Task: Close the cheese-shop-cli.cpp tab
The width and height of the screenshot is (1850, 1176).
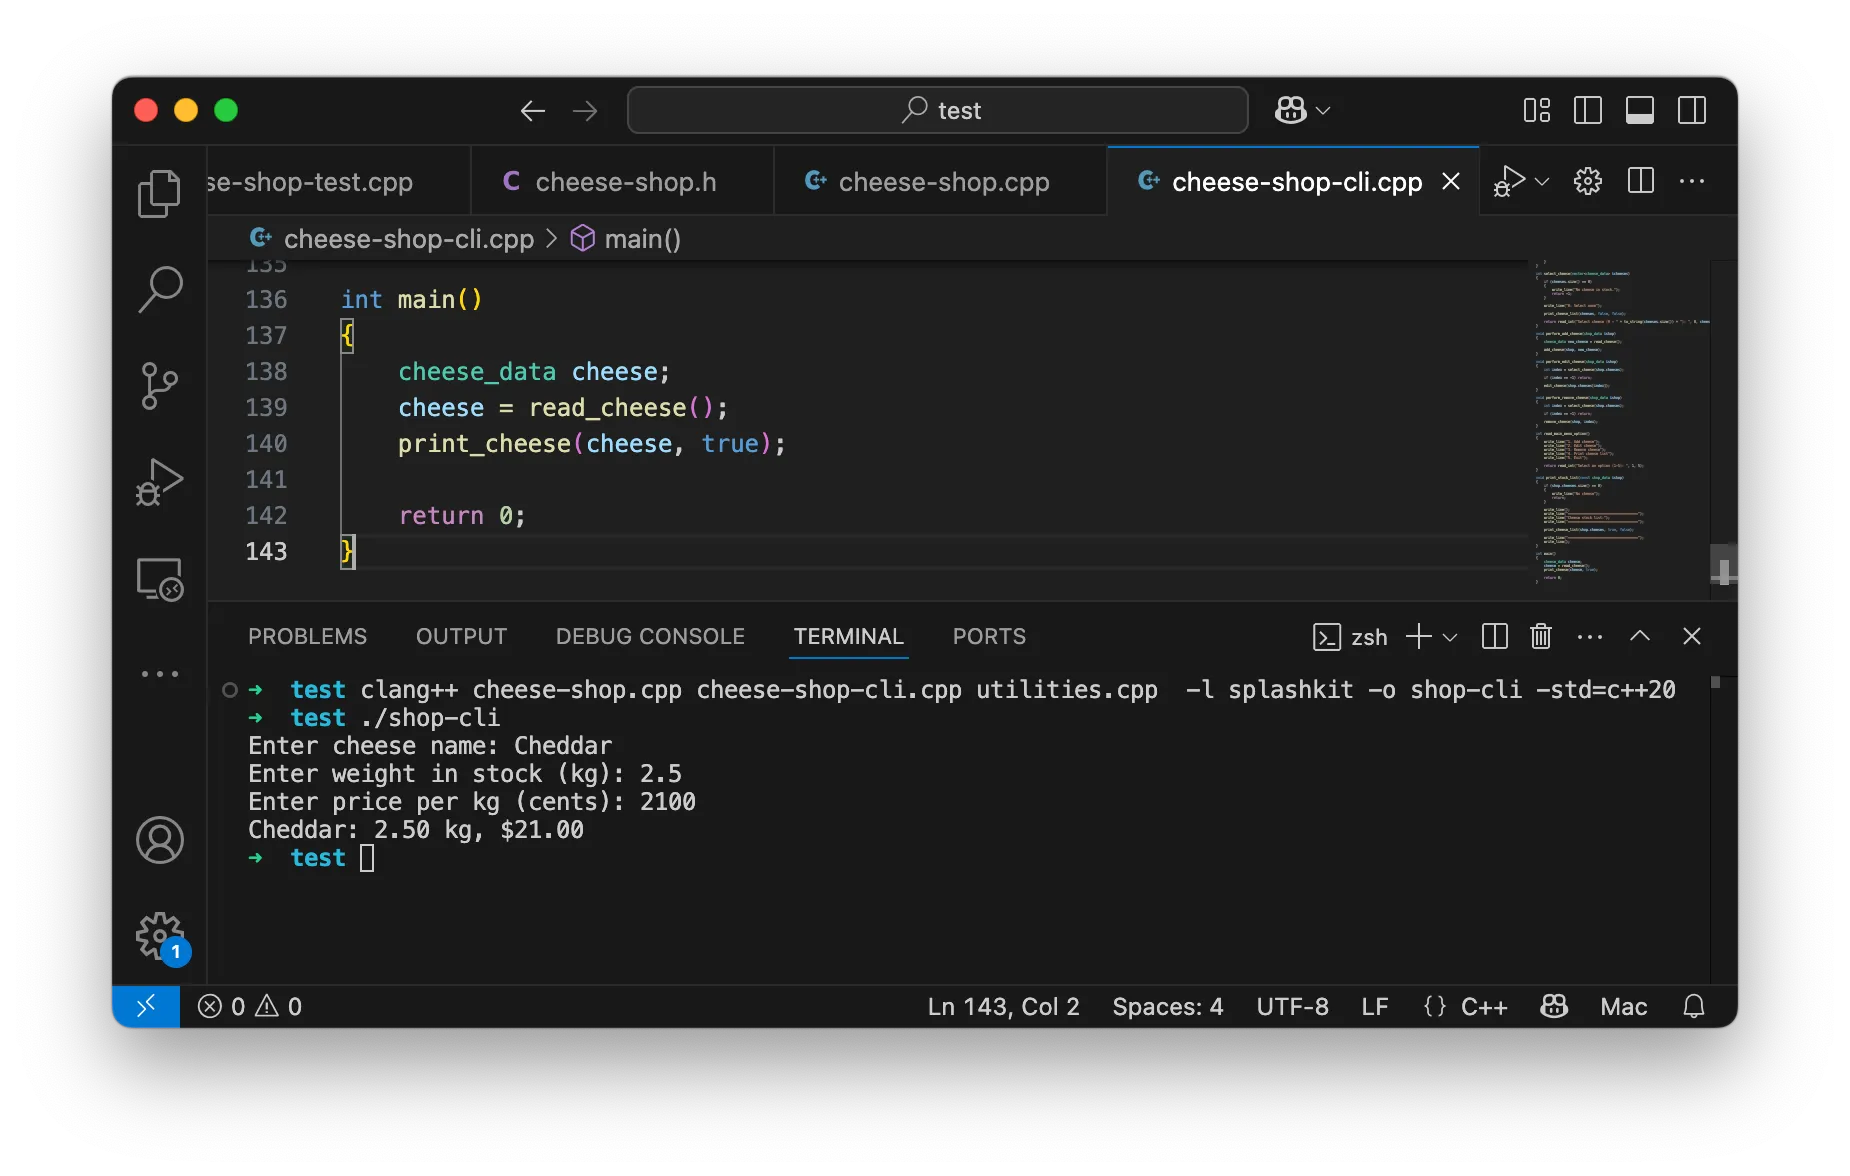Action: coord(1451,181)
